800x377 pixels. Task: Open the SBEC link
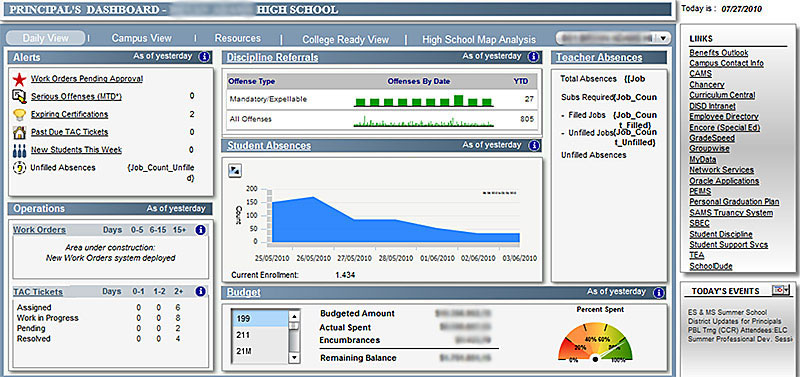pyautogui.click(x=699, y=223)
